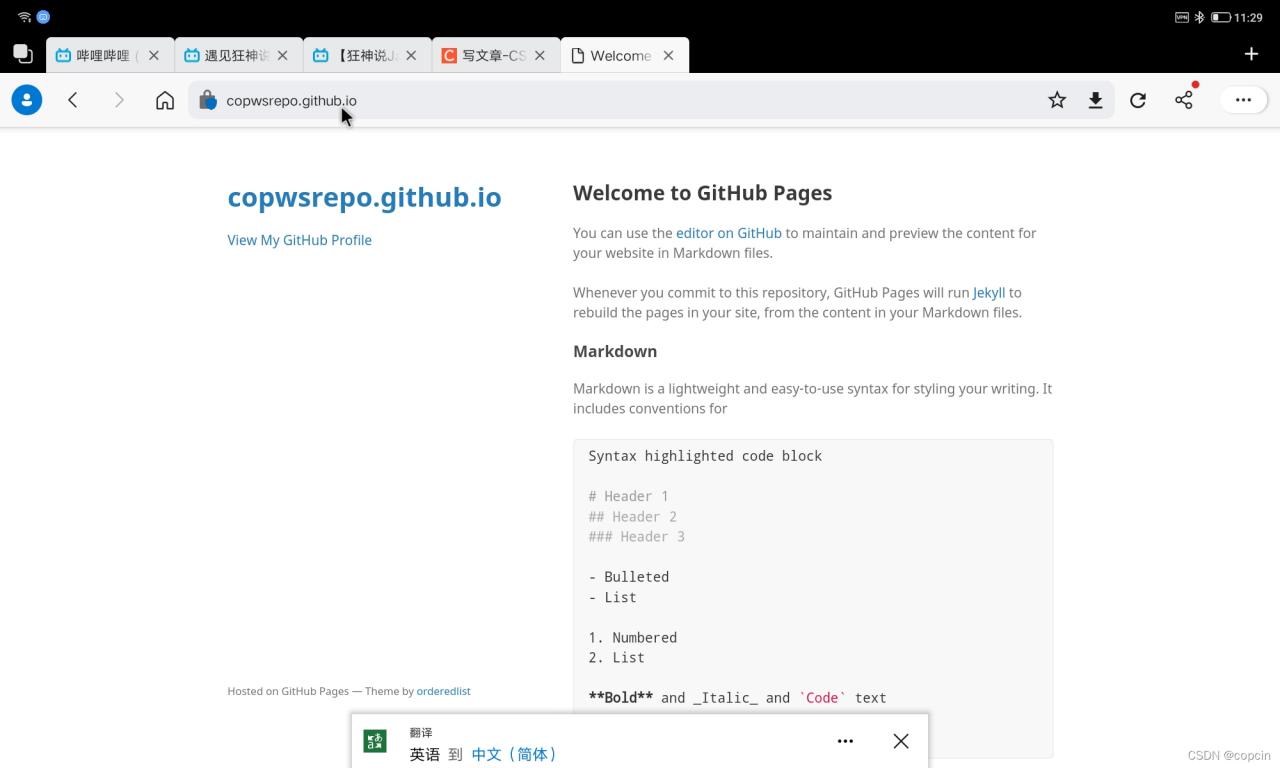Open the orderedlist theme link

443,691
